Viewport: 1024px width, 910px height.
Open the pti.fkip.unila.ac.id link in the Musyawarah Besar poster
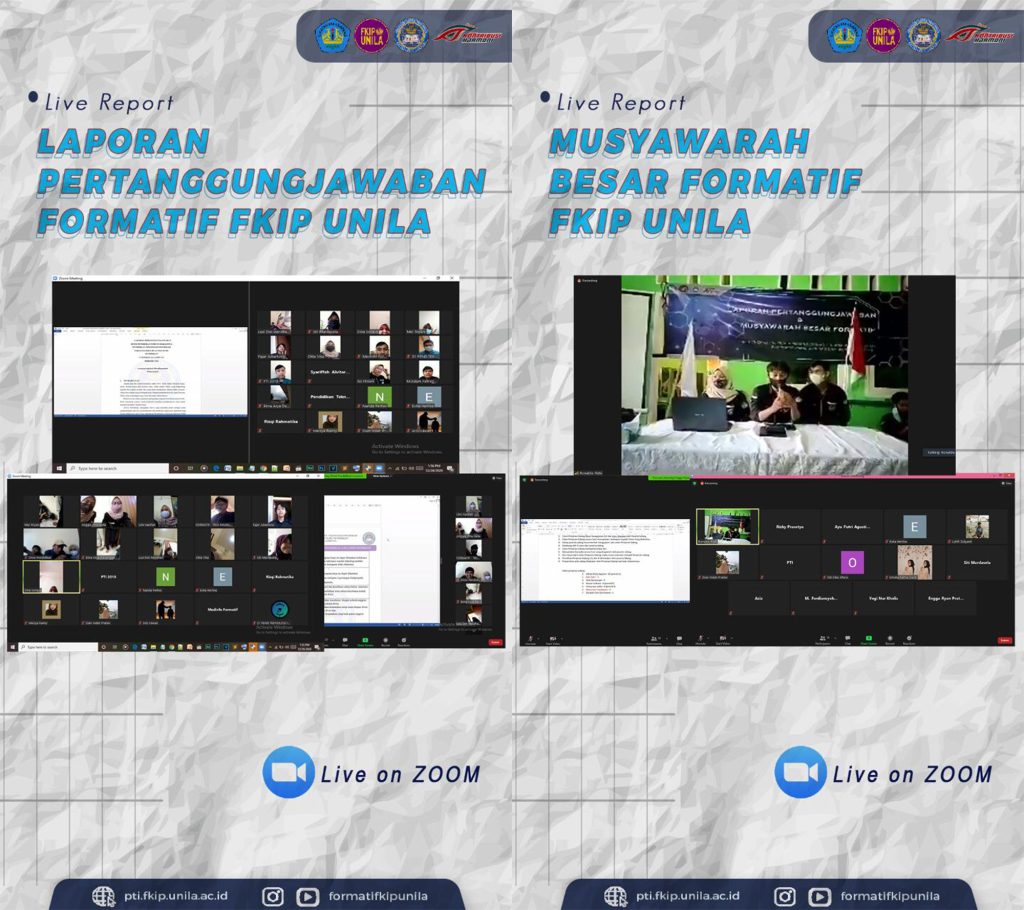click(x=687, y=895)
